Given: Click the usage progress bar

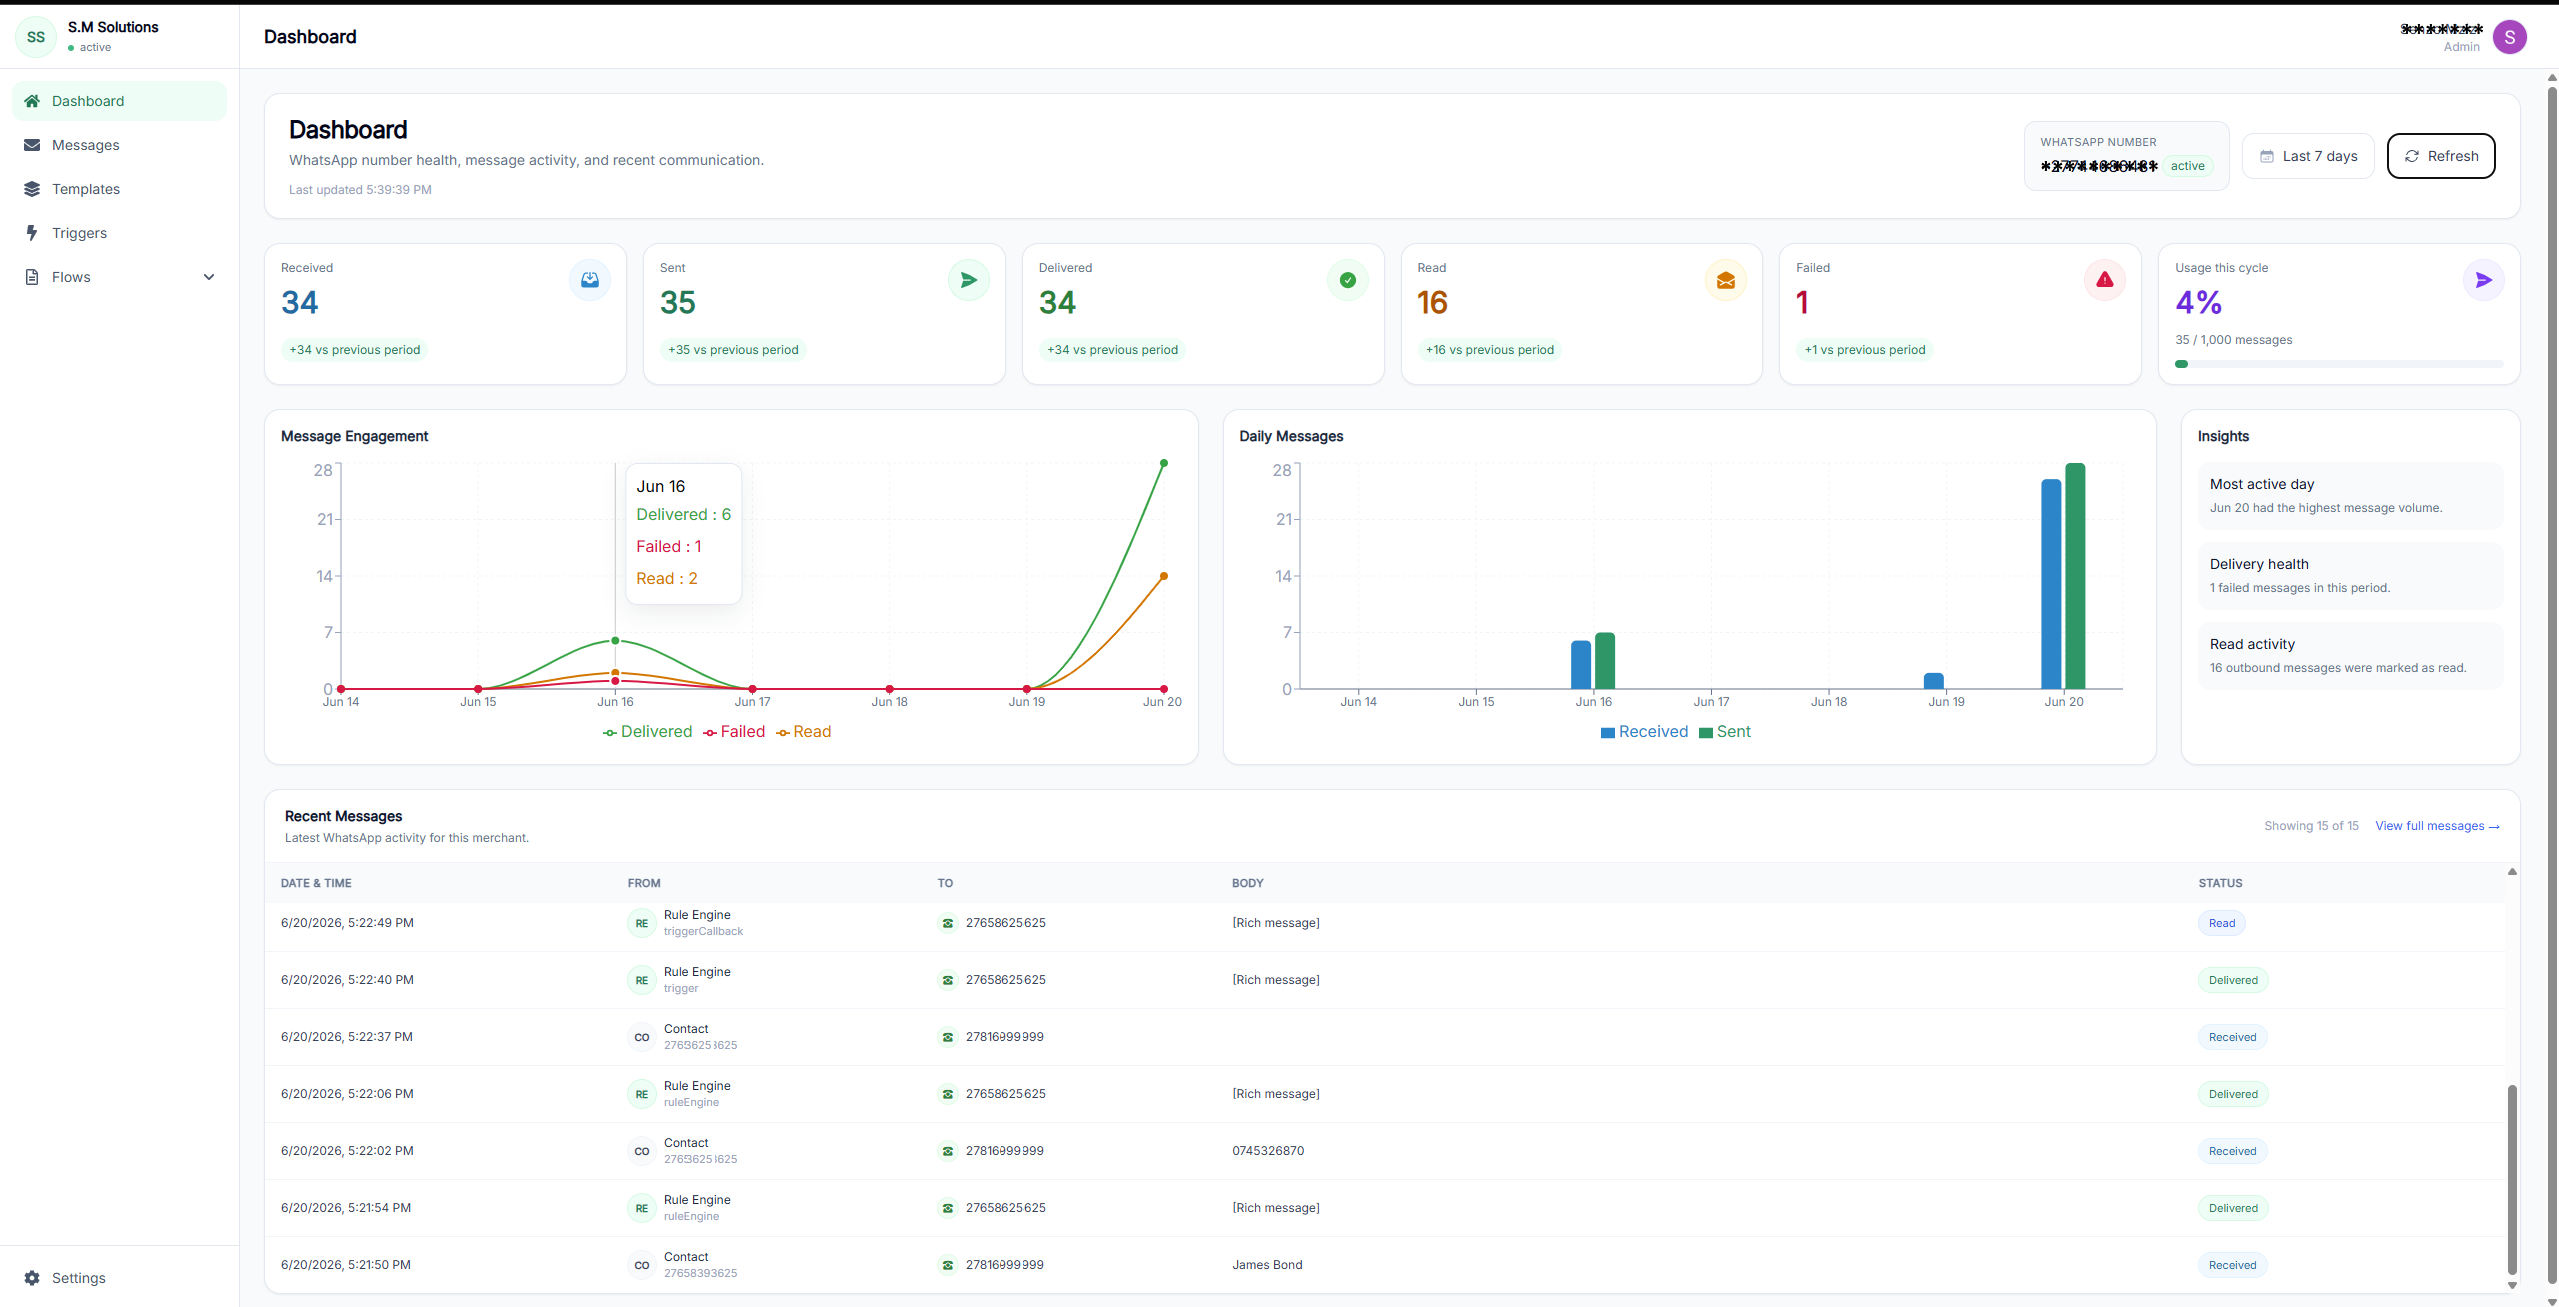Looking at the screenshot, I should tap(2339, 364).
